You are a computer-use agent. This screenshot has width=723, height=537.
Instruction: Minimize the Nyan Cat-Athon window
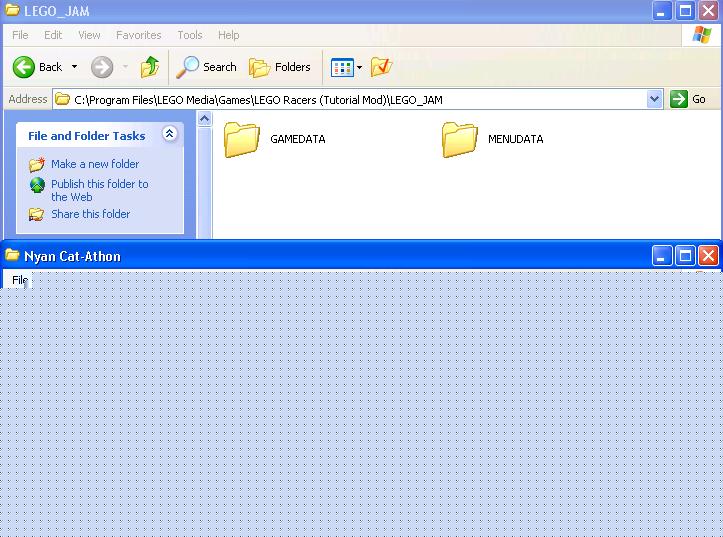click(x=661, y=255)
